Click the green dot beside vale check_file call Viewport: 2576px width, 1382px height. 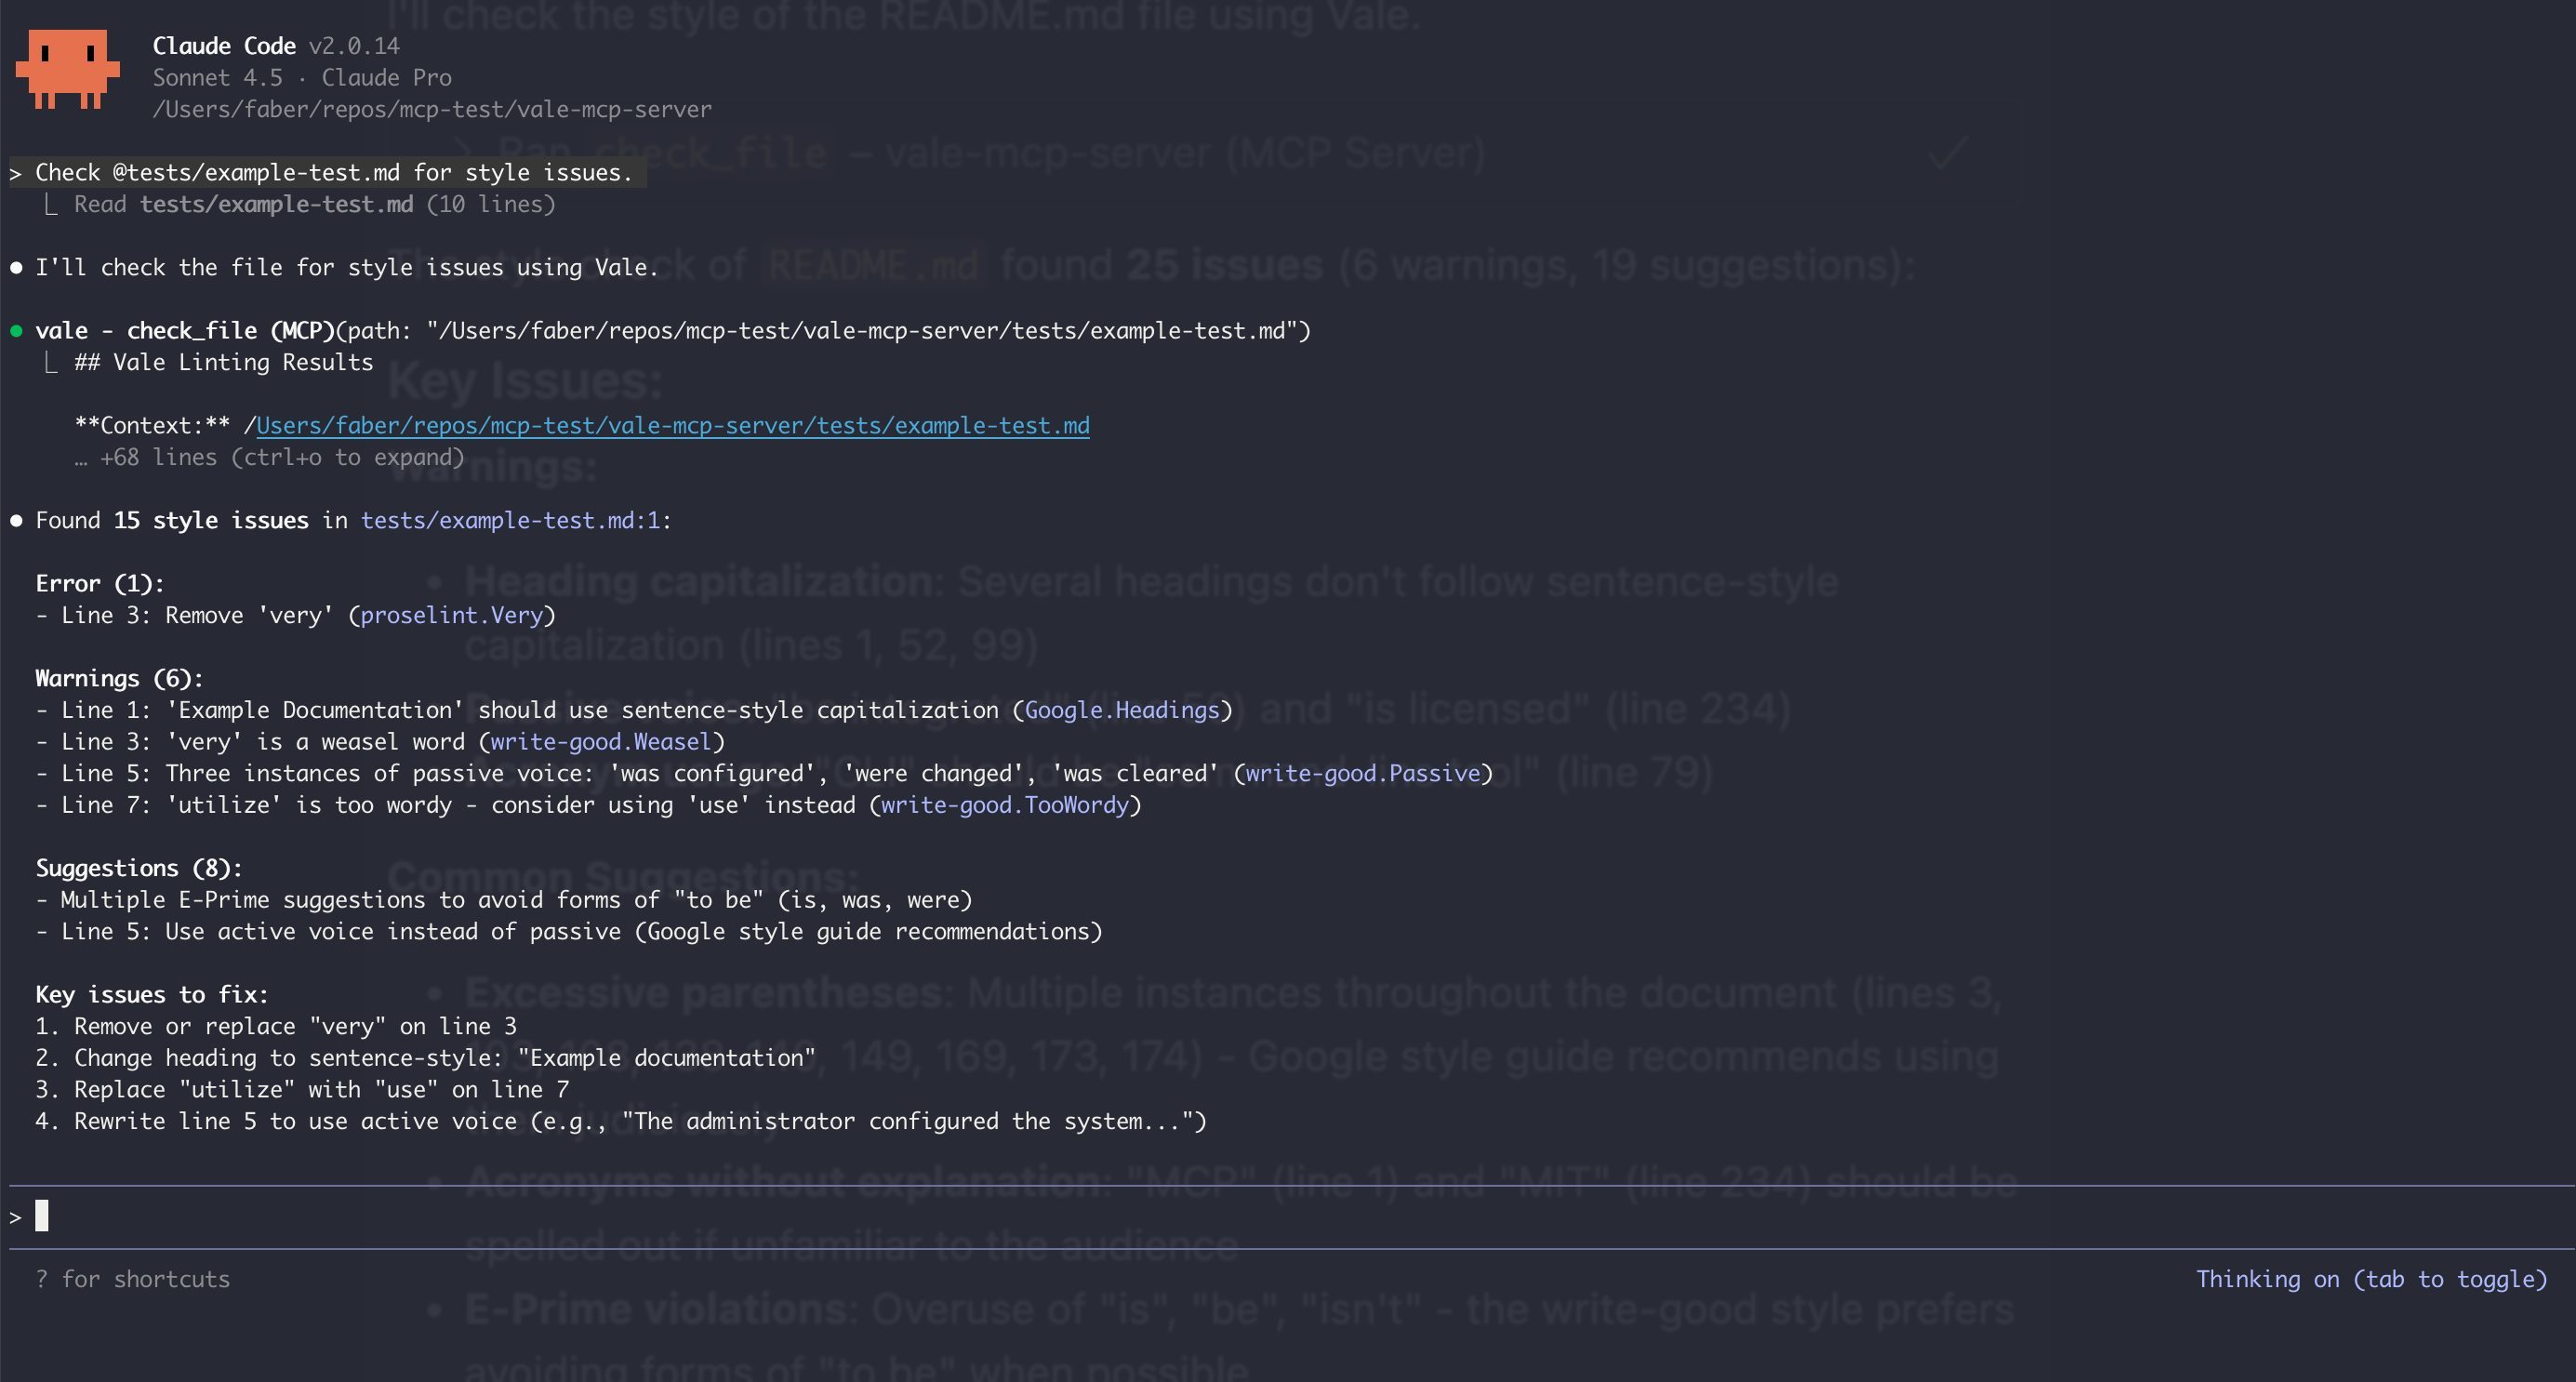pyautogui.click(x=15, y=329)
